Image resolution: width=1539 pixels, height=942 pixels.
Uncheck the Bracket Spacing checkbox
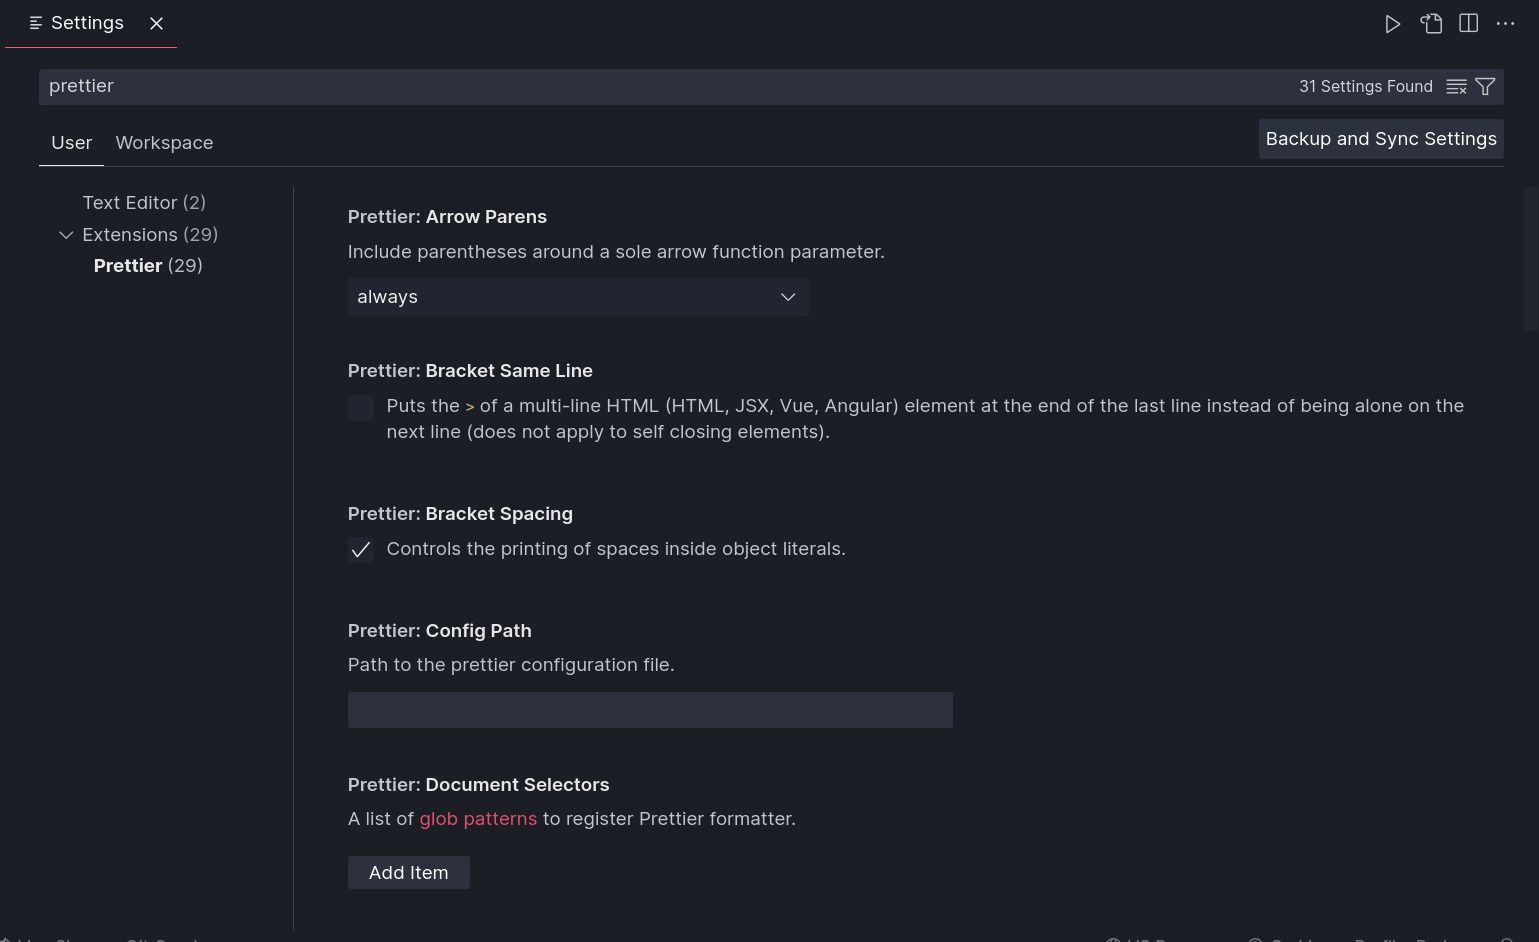click(x=361, y=550)
